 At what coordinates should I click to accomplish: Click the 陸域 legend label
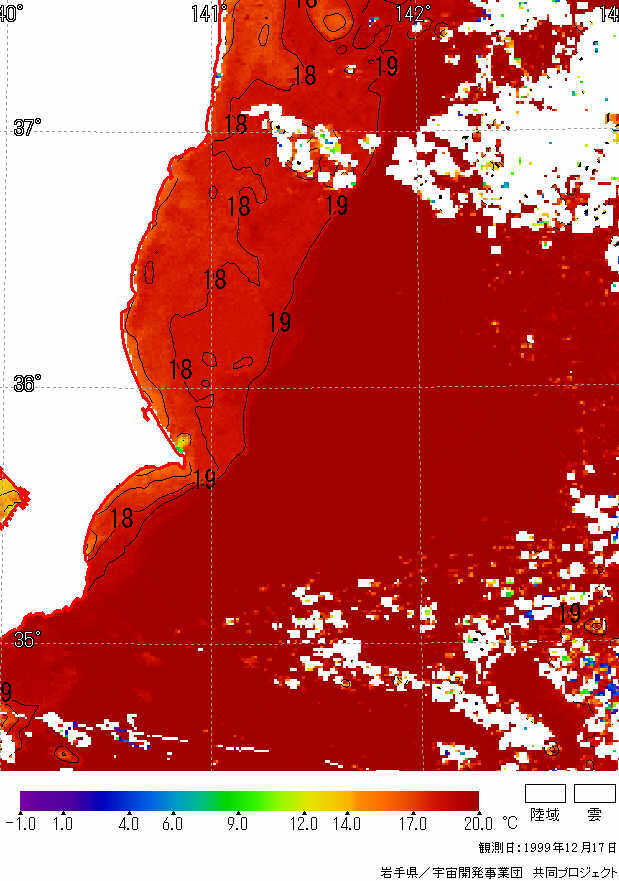click(545, 815)
